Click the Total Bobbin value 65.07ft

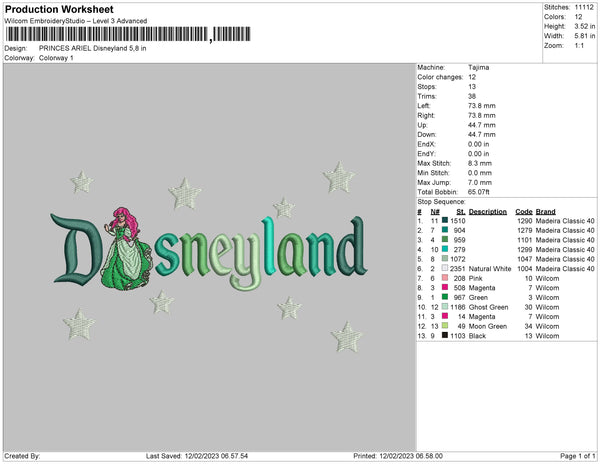[x=479, y=192]
